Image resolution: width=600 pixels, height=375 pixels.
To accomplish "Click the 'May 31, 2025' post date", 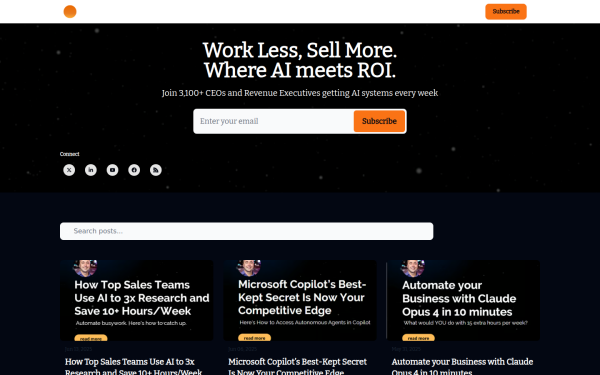I will [406, 349].
